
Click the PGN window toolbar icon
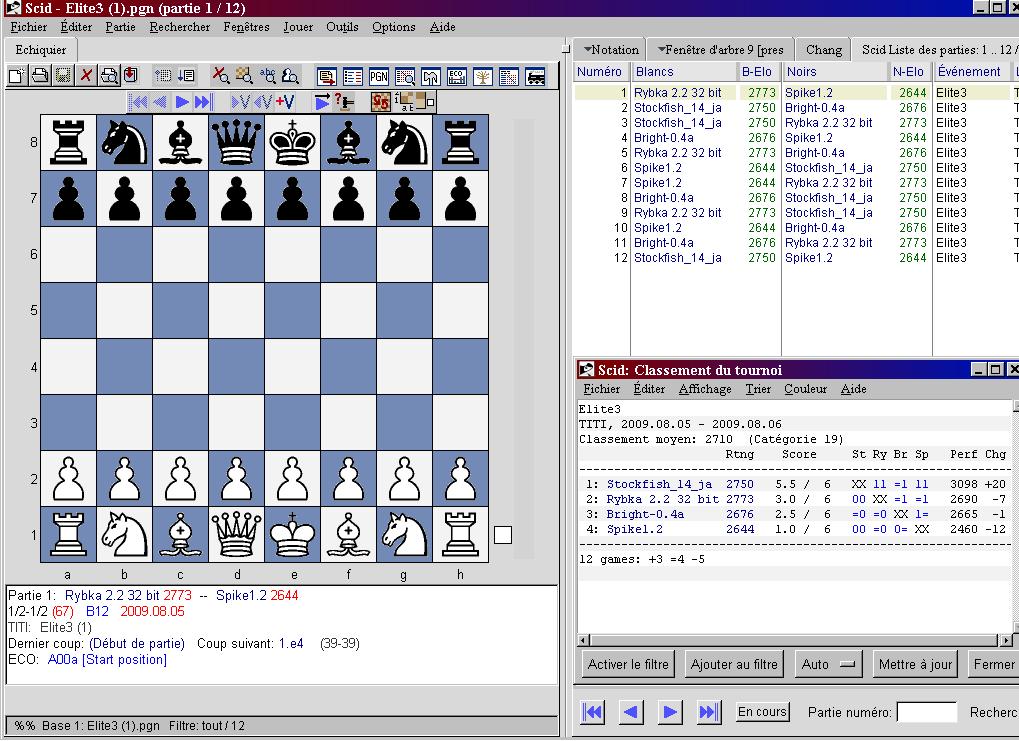pos(379,76)
